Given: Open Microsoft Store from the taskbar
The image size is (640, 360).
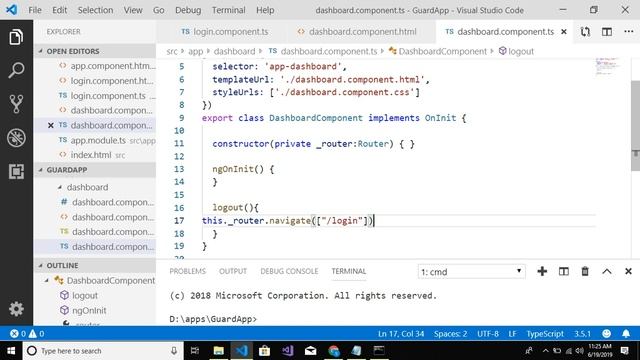Looking at the screenshot, I should (264, 351).
